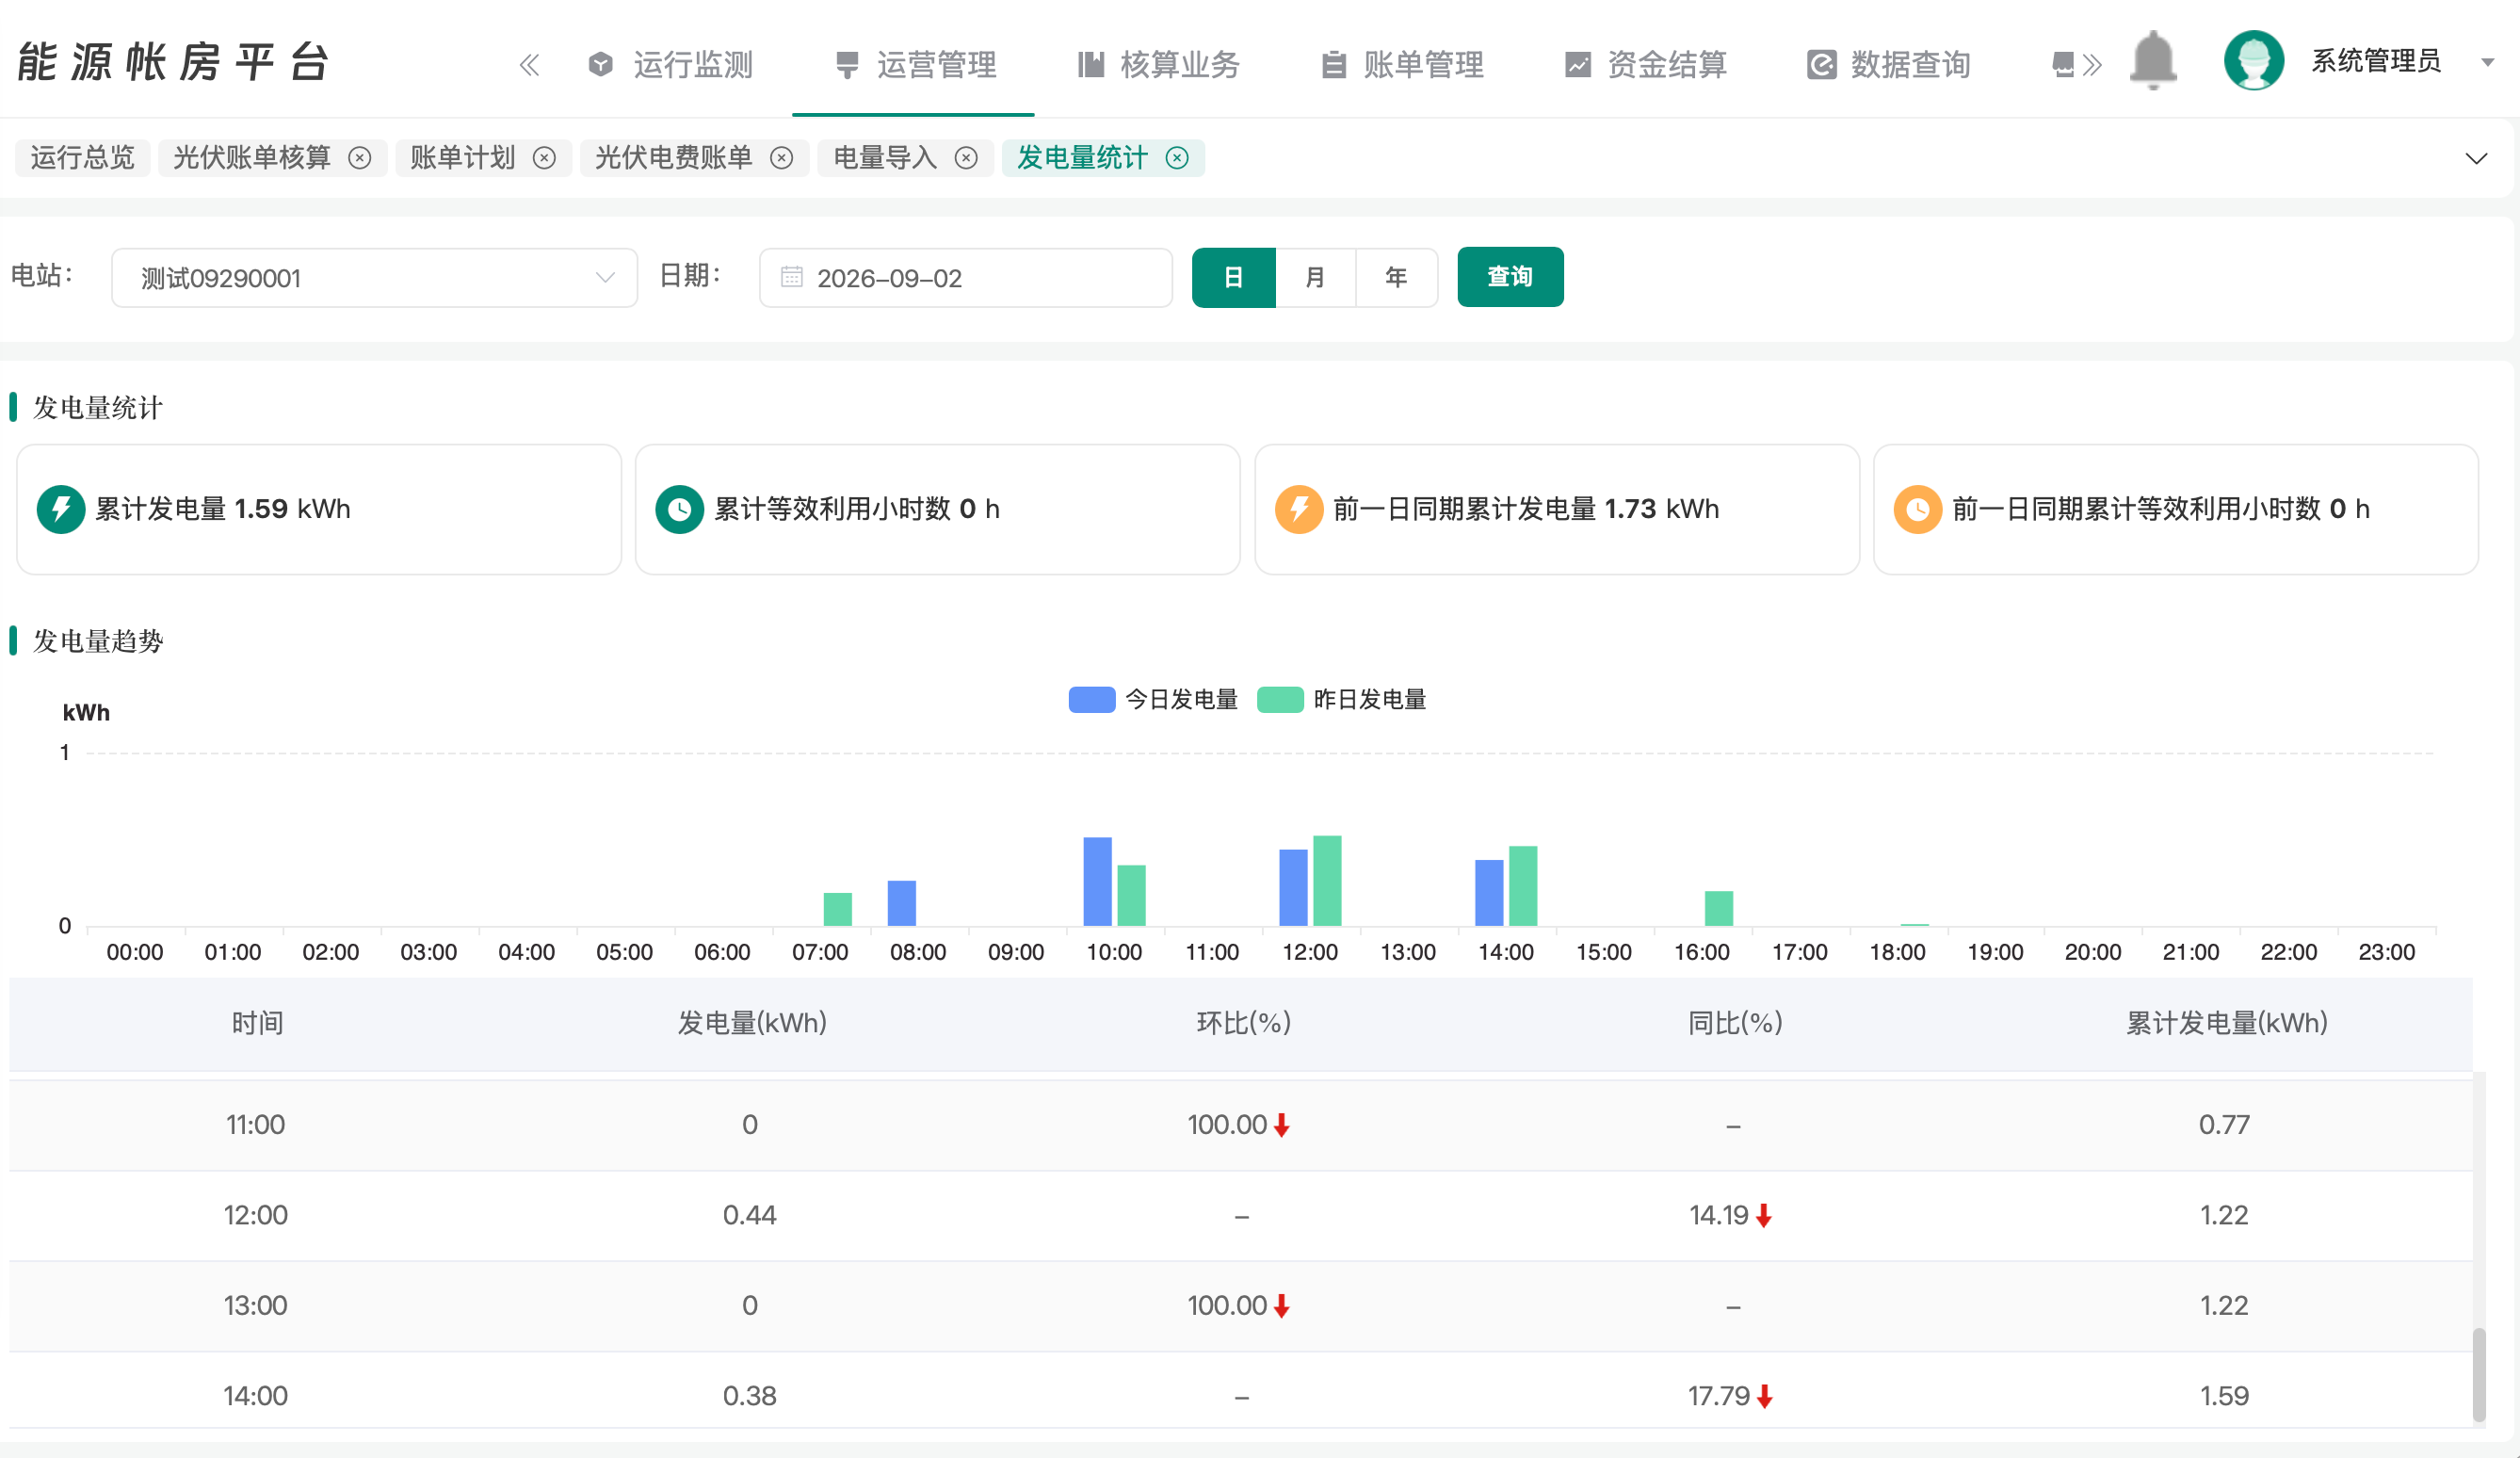2520x1458 pixels.
Task: Open the 数据查询 menu
Action: [x=1888, y=65]
